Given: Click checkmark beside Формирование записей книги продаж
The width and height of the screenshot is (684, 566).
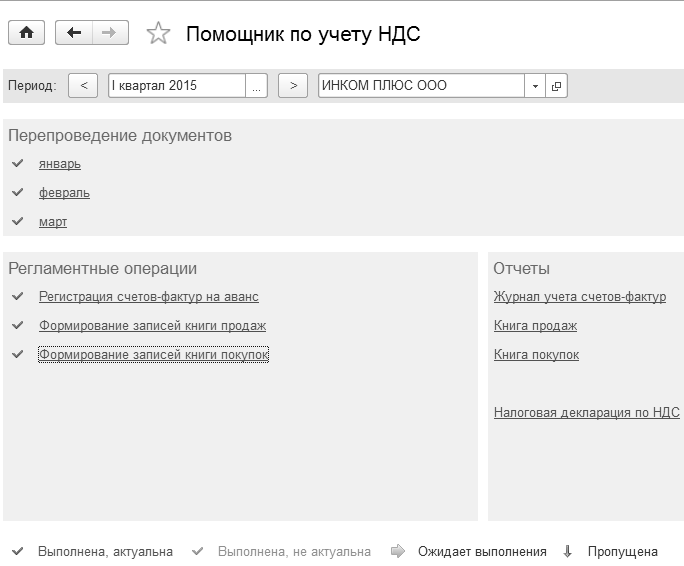Looking at the screenshot, I should pos(17,325).
